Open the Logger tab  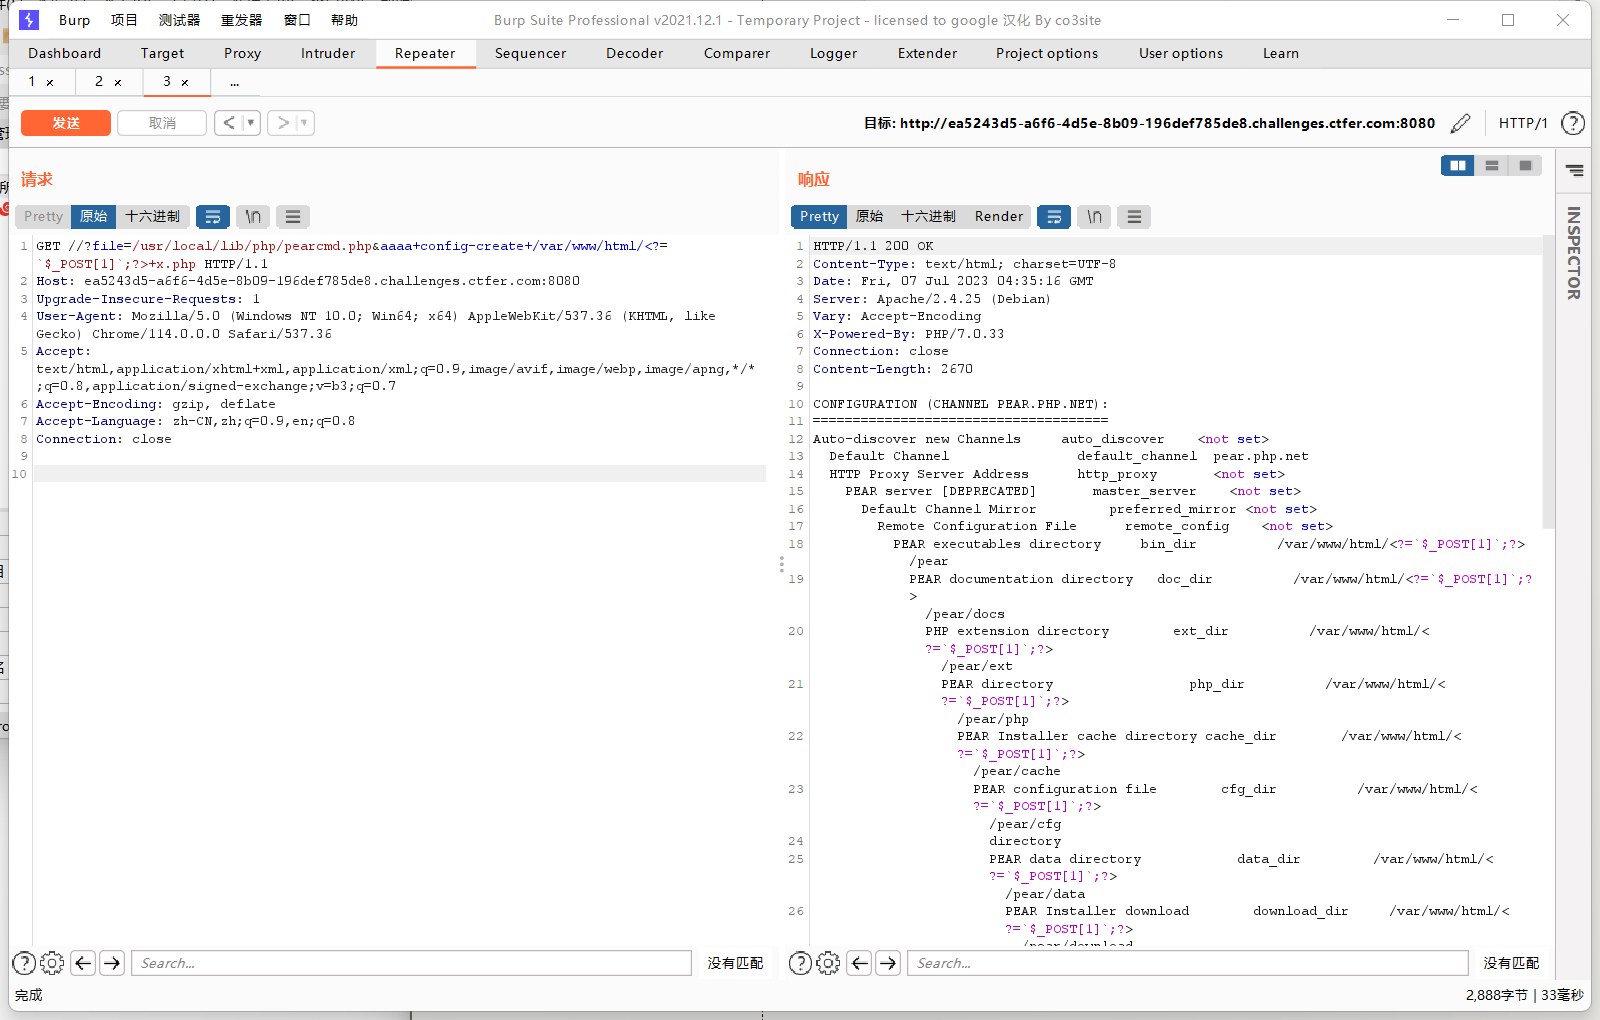[834, 54]
